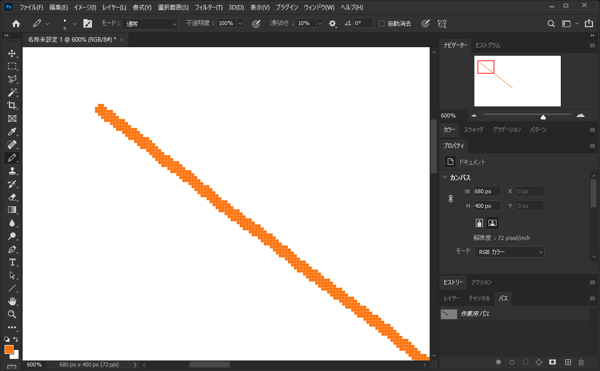
Task: Open the Navigator panel menu
Action: pos(592,45)
